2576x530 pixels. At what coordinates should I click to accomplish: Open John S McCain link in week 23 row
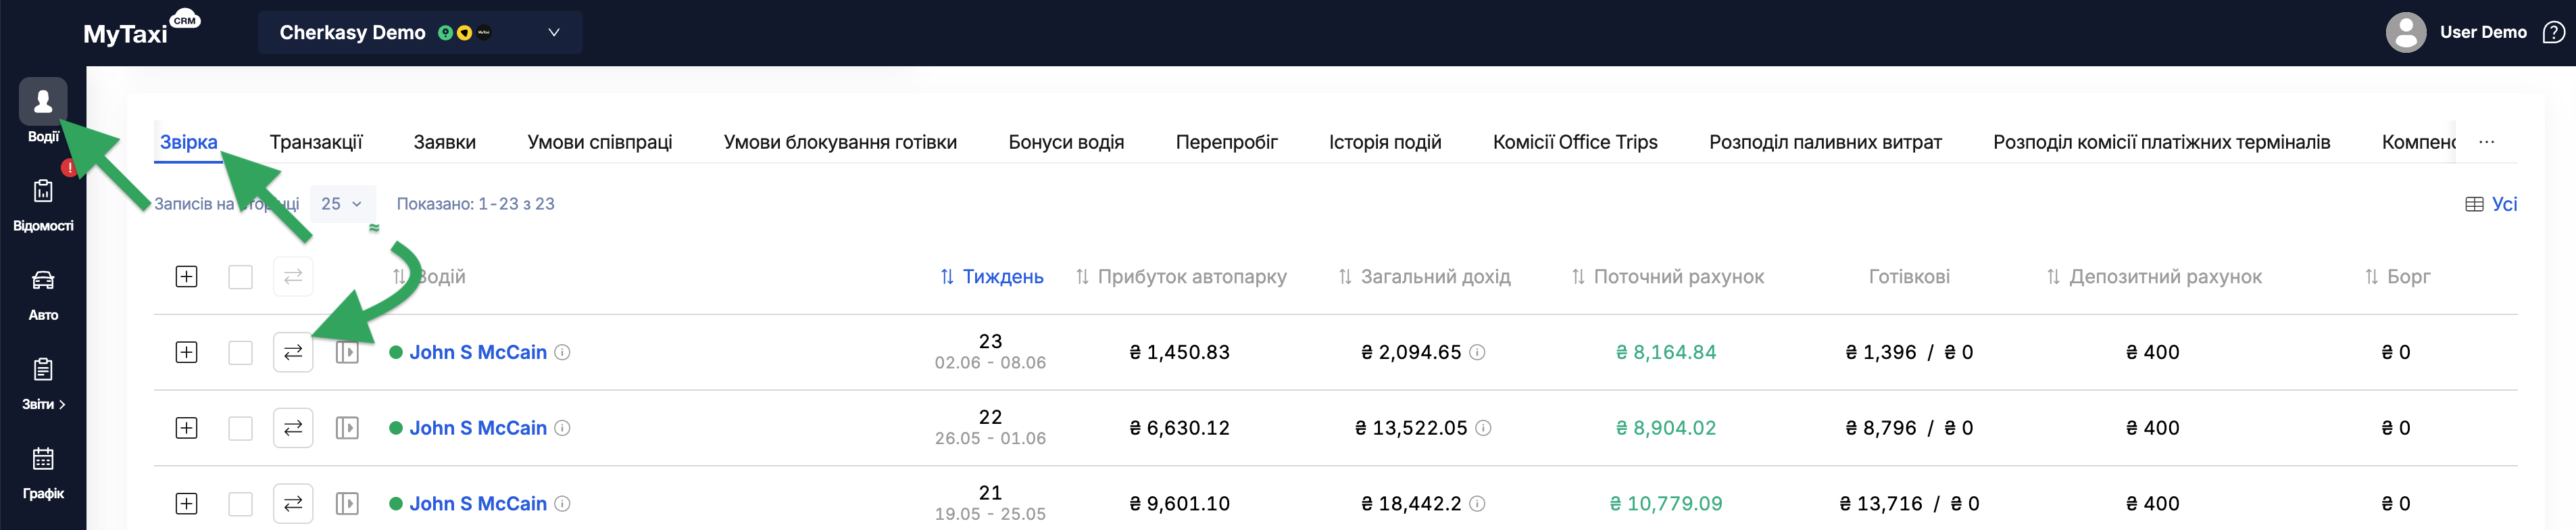pyautogui.click(x=478, y=352)
